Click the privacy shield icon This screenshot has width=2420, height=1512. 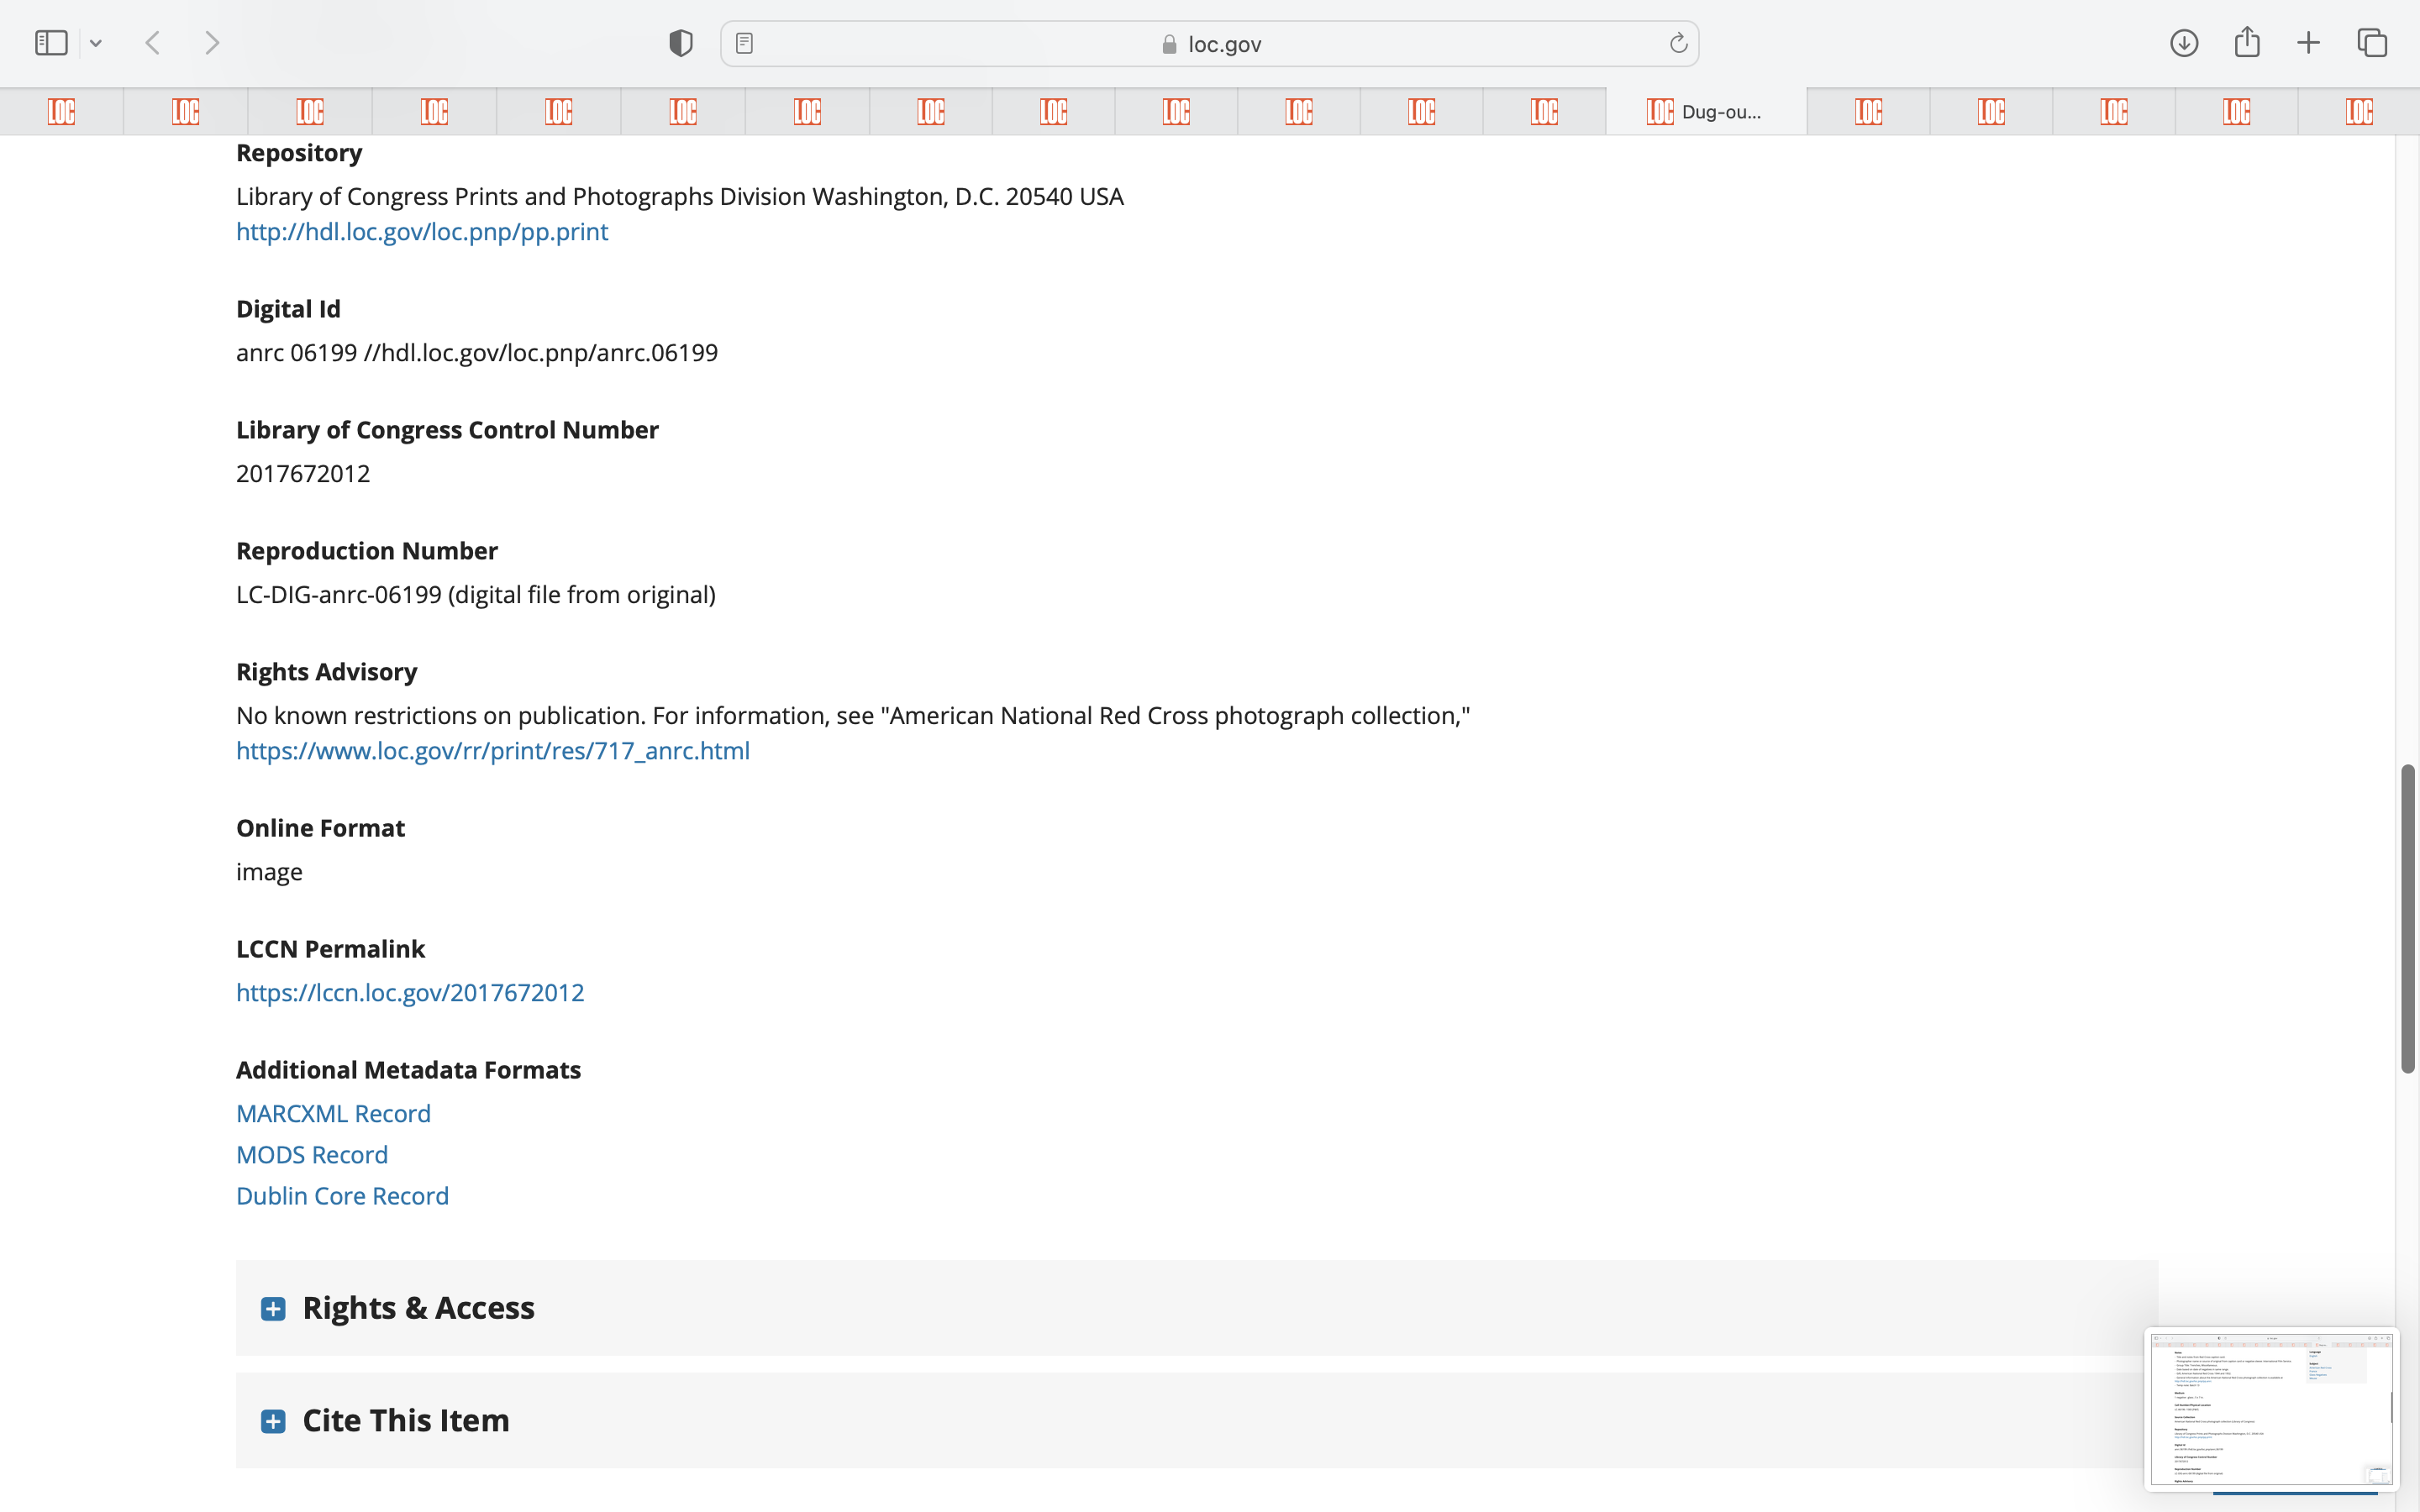click(x=680, y=43)
